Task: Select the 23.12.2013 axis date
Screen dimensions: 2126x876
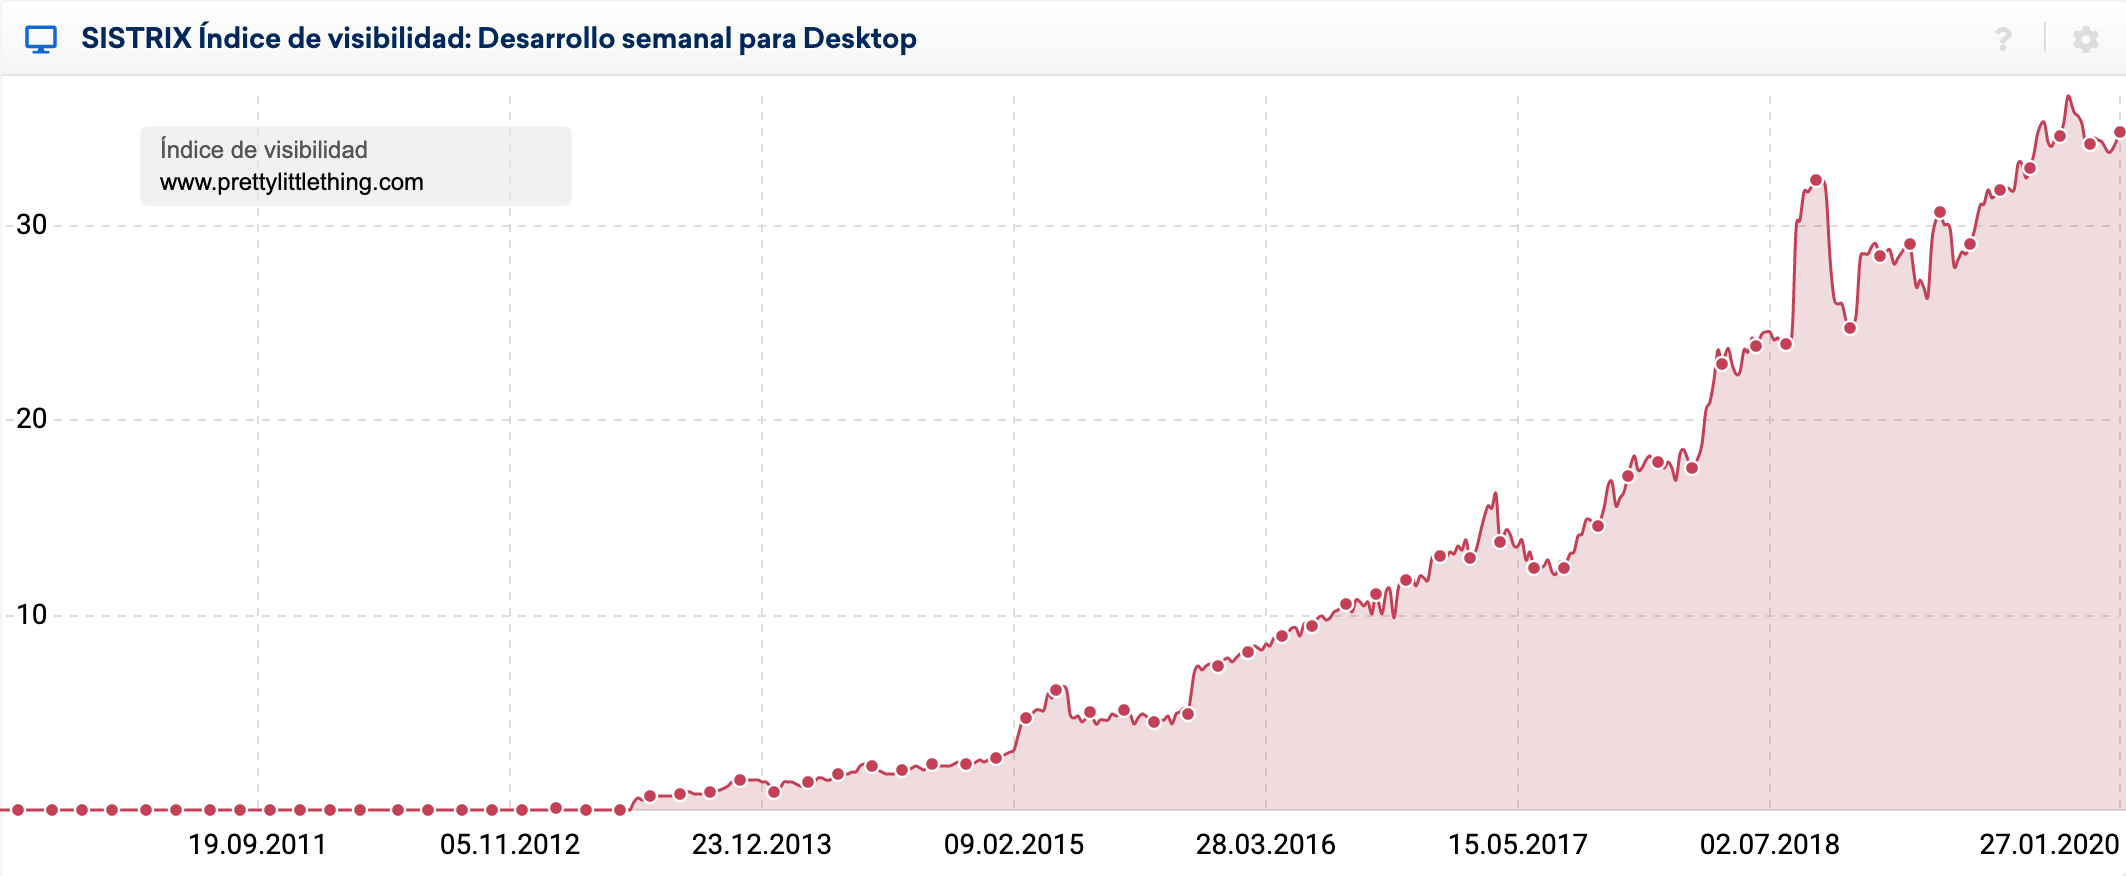Action: click(x=762, y=845)
